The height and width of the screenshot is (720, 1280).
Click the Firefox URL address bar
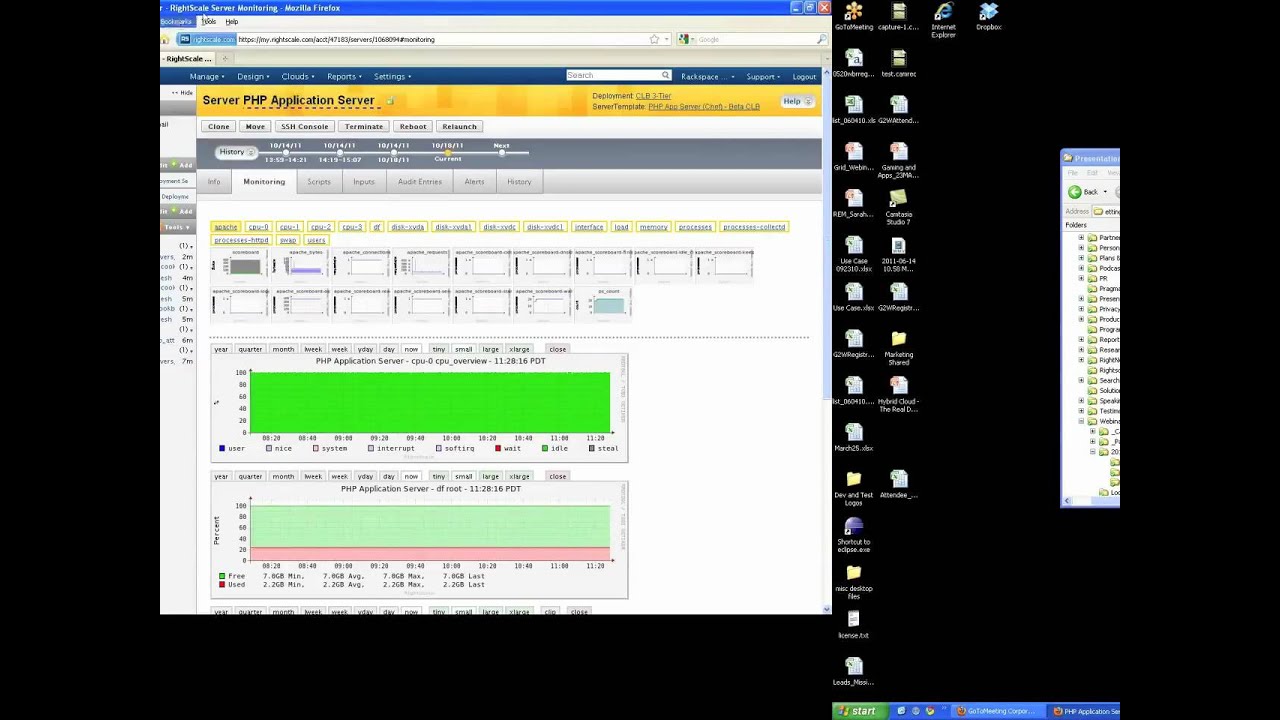[x=440, y=39]
